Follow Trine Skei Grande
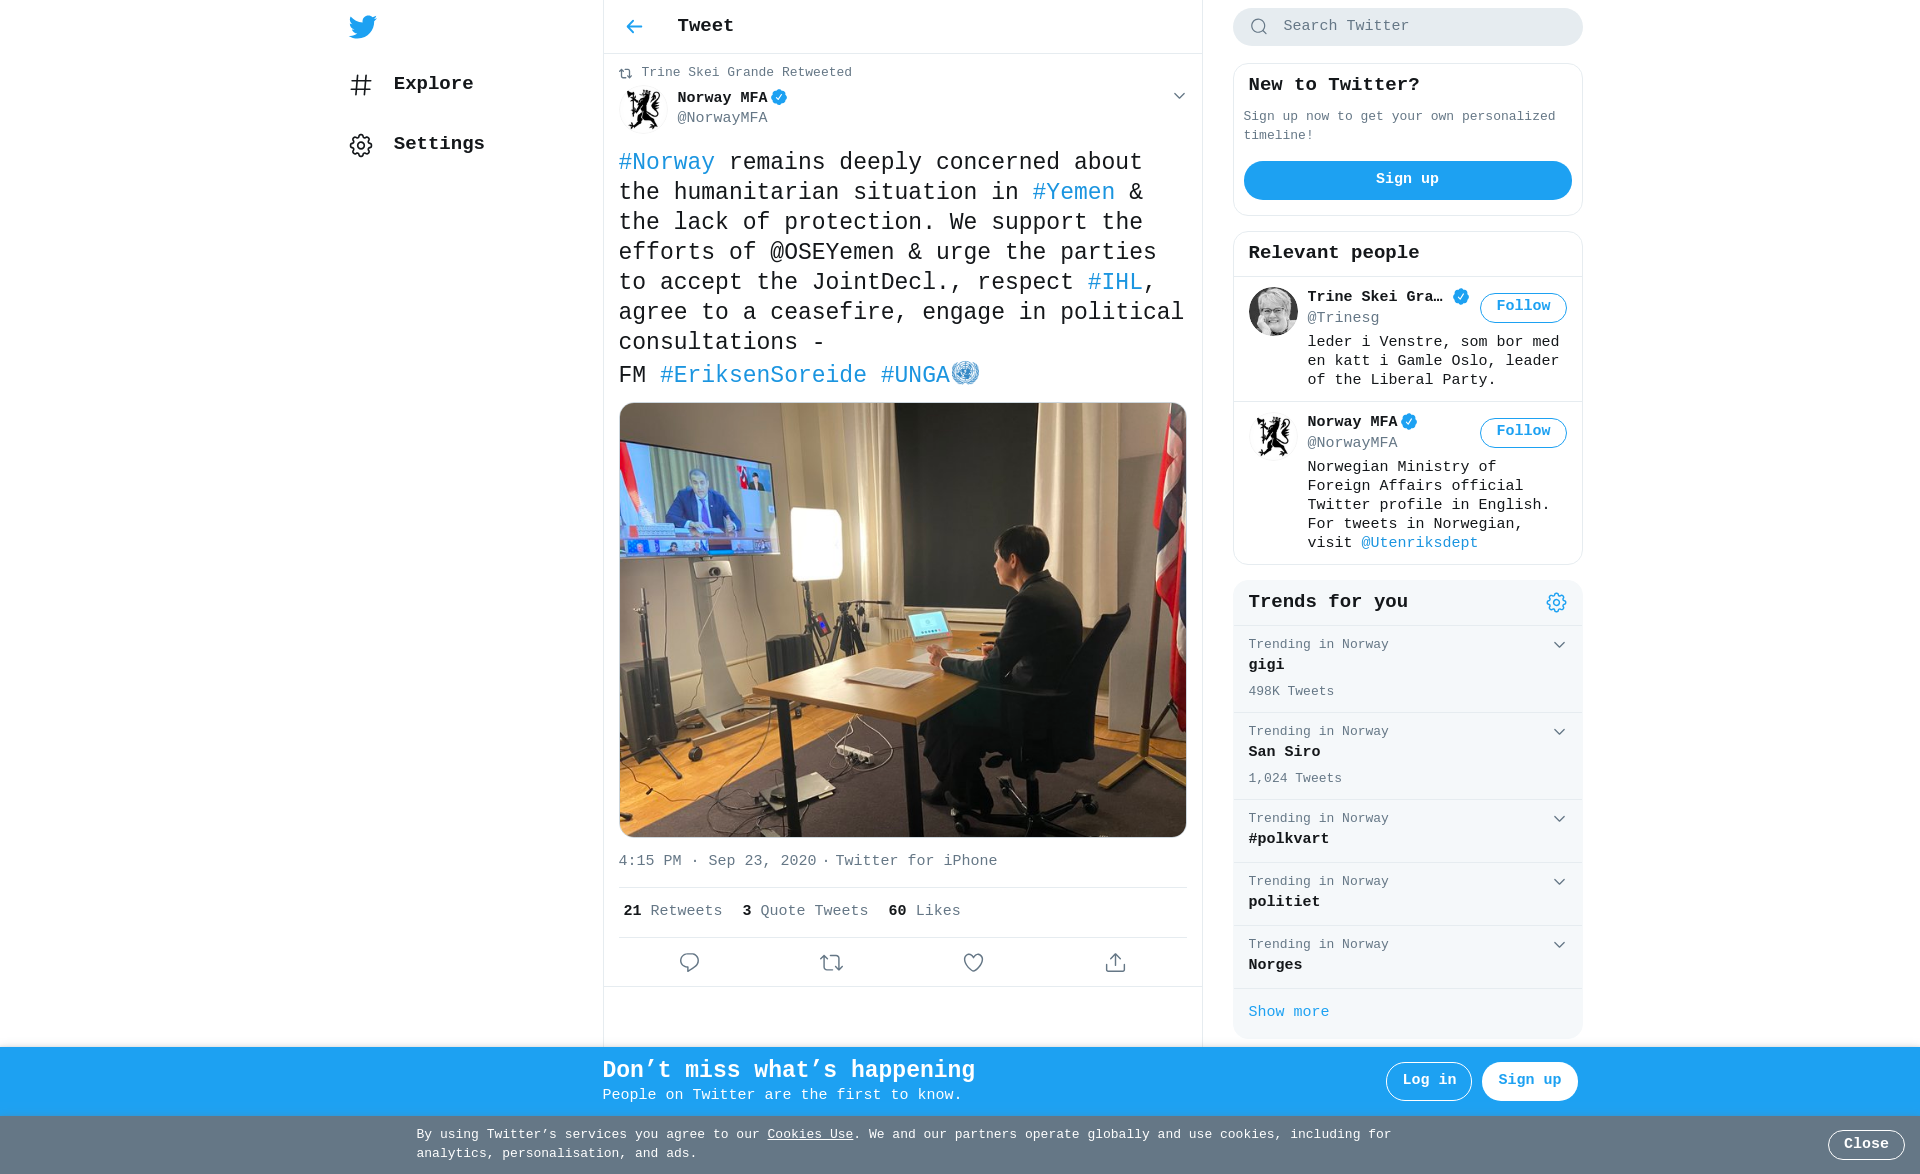Screen dimensions: 1920x1174 pyautogui.click(x=1523, y=307)
